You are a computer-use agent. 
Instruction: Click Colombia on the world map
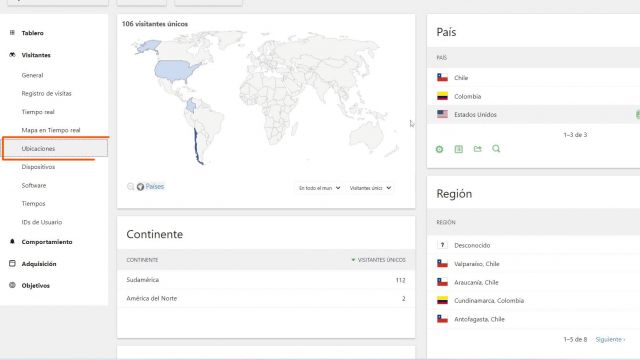click(x=191, y=105)
